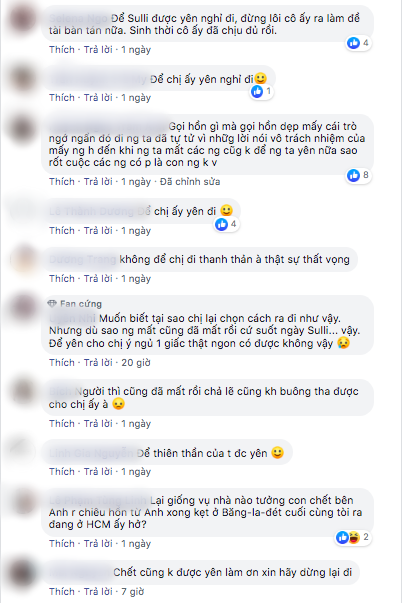Viewport: 402px width, 603px height.
Task: Click Fan cứng diamond badge icon
Action: (x=52, y=304)
